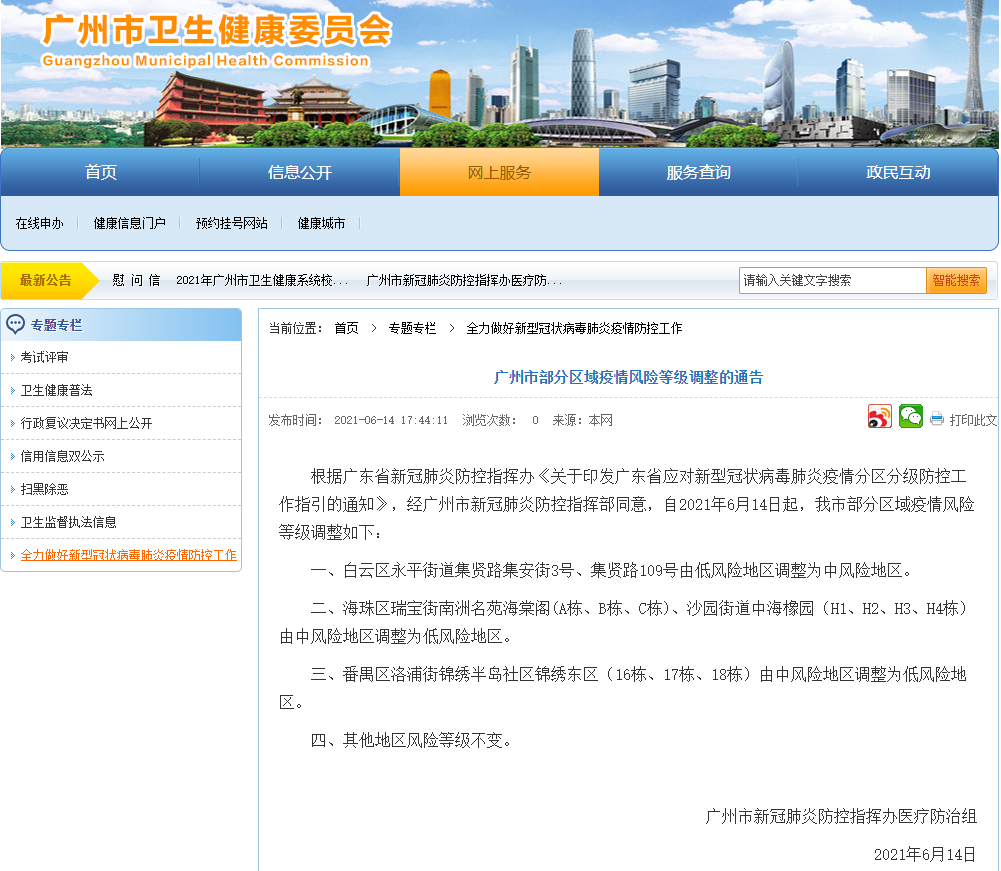1001x871 pixels.
Task: Click the 智能搜索 button
Action: (956, 281)
